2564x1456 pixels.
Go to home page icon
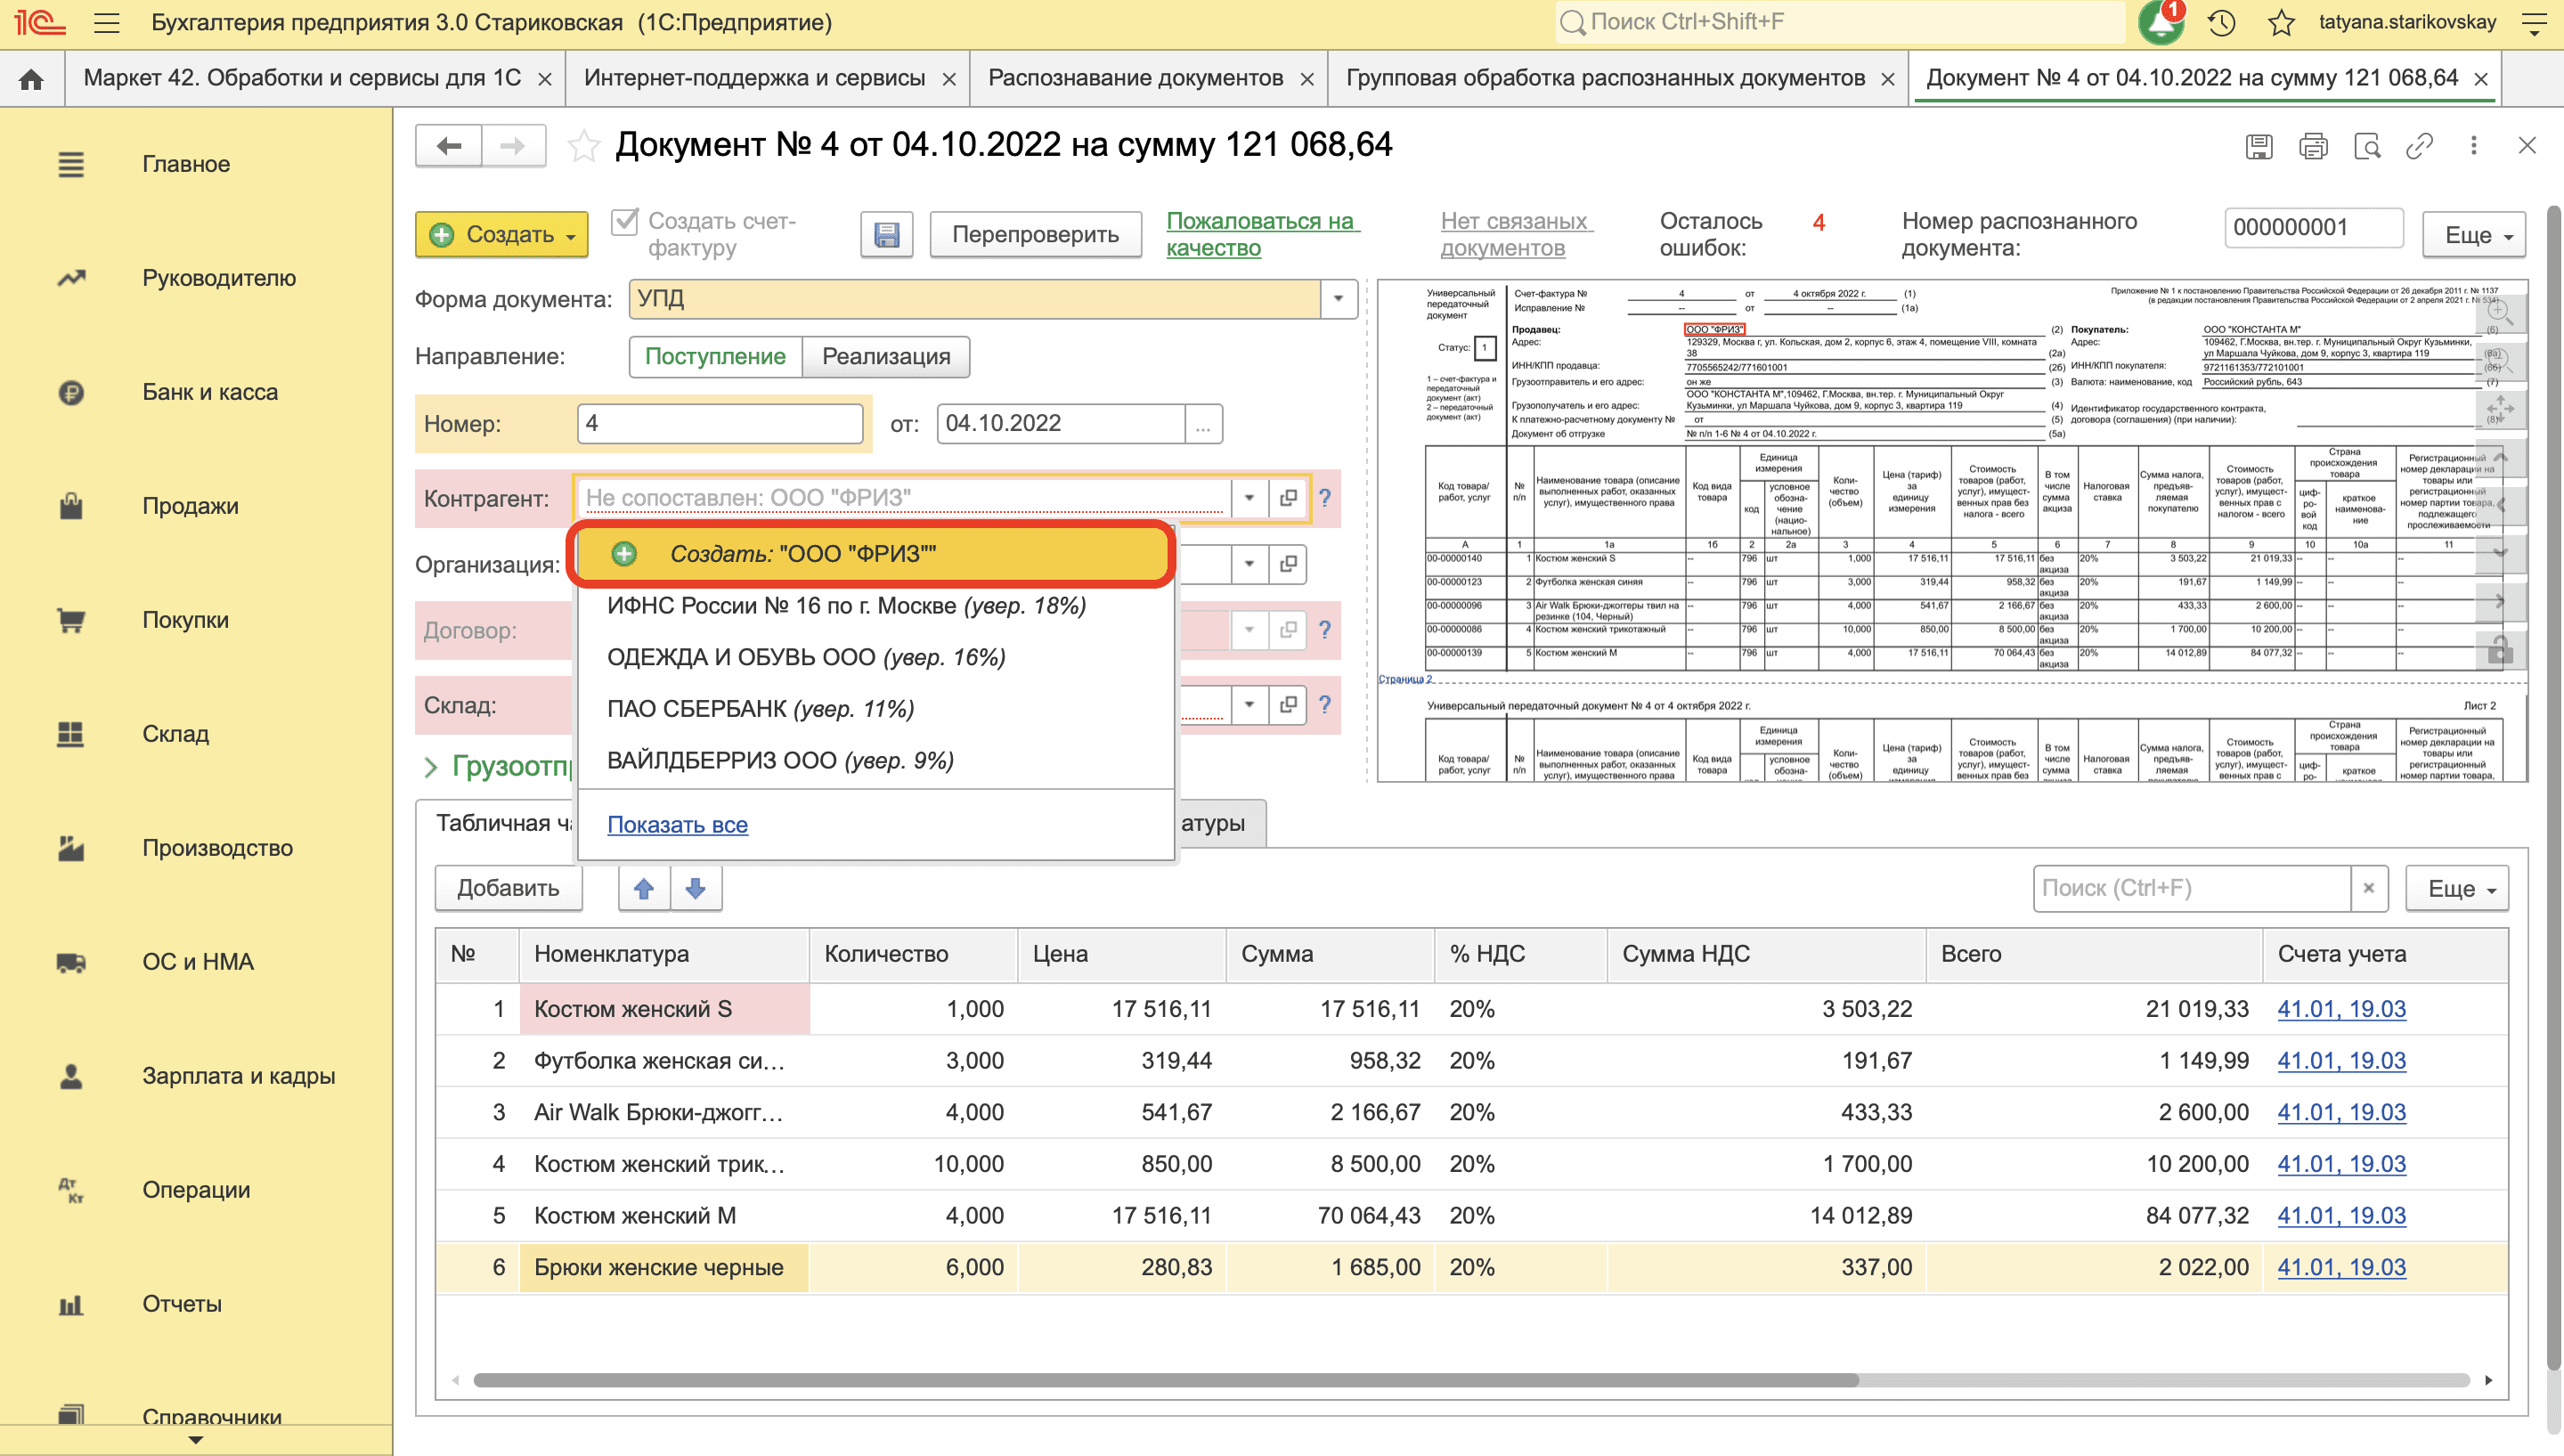pos(32,79)
